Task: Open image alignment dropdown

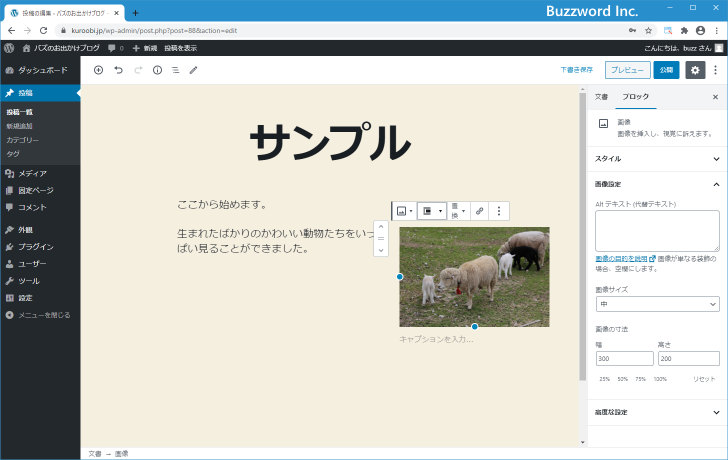Action: pos(431,211)
